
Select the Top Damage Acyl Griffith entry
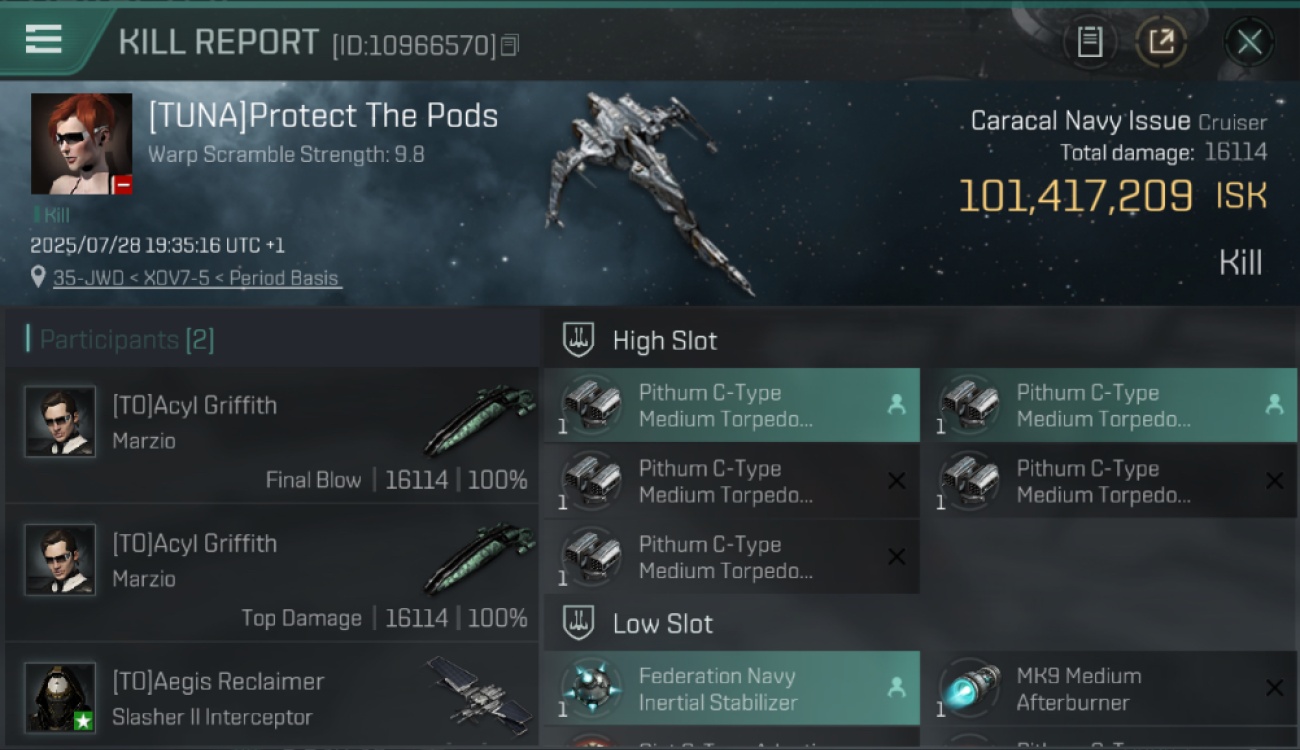click(x=272, y=573)
